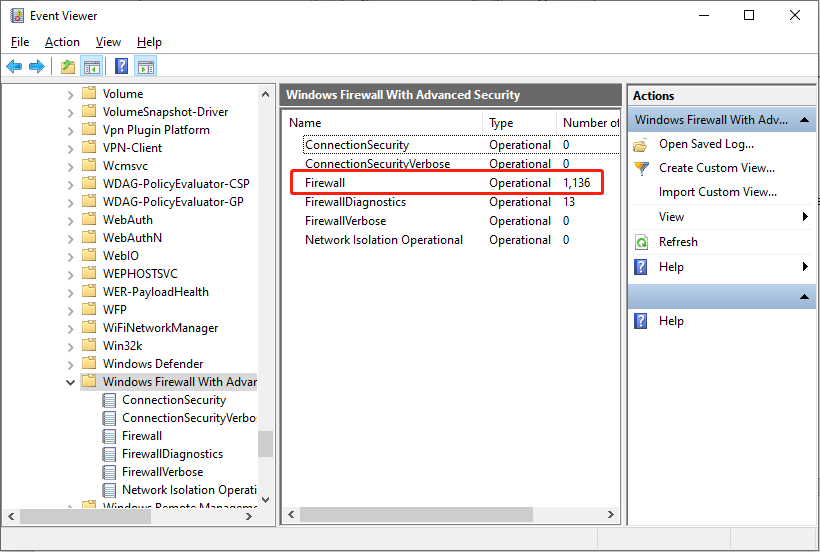Click the Network Isolation Operational log icon
Screen dimensions: 820x552
tap(109, 490)
